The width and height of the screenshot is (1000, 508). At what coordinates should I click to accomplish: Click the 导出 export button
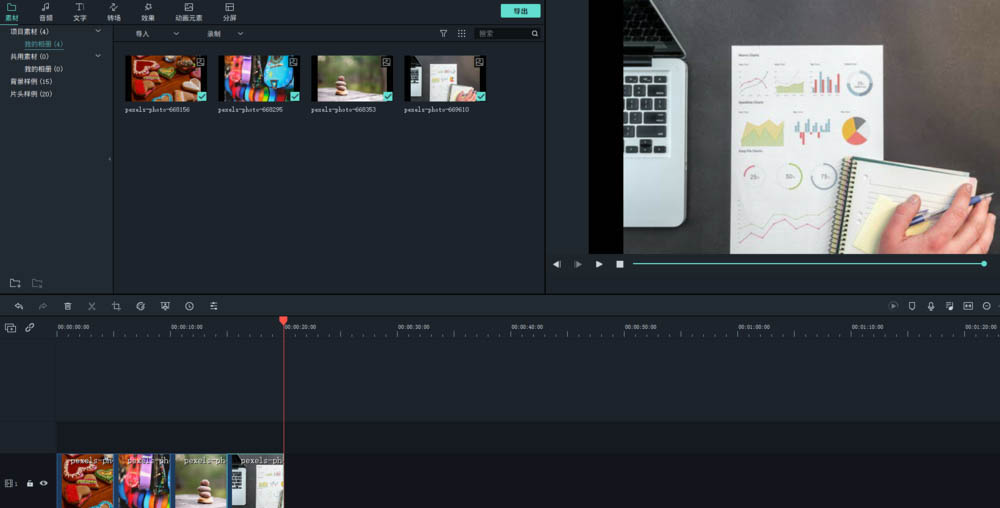tap(520, 11)
